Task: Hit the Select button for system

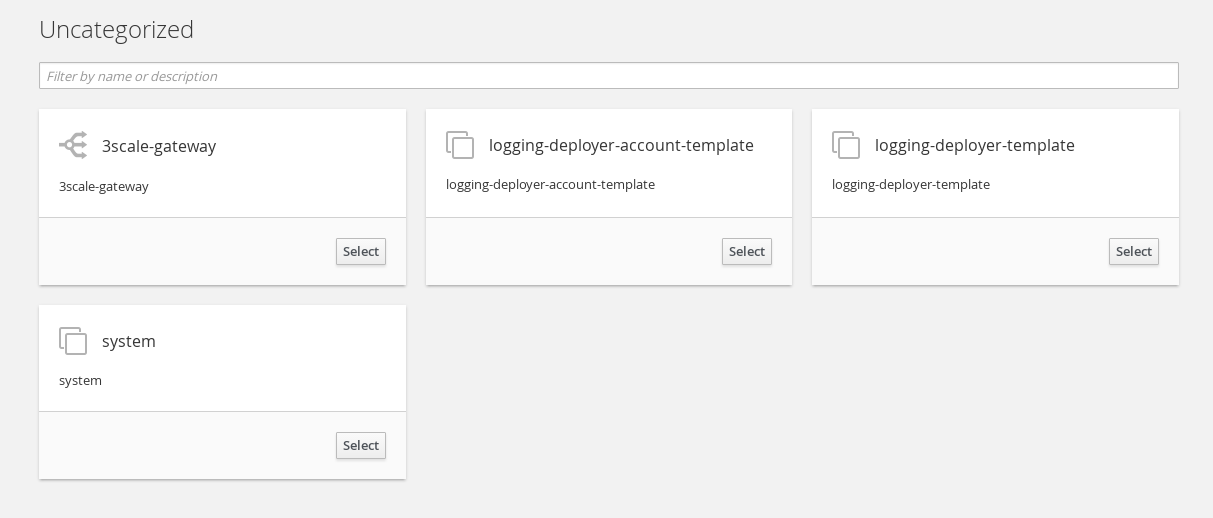Action: pos(360,446)
